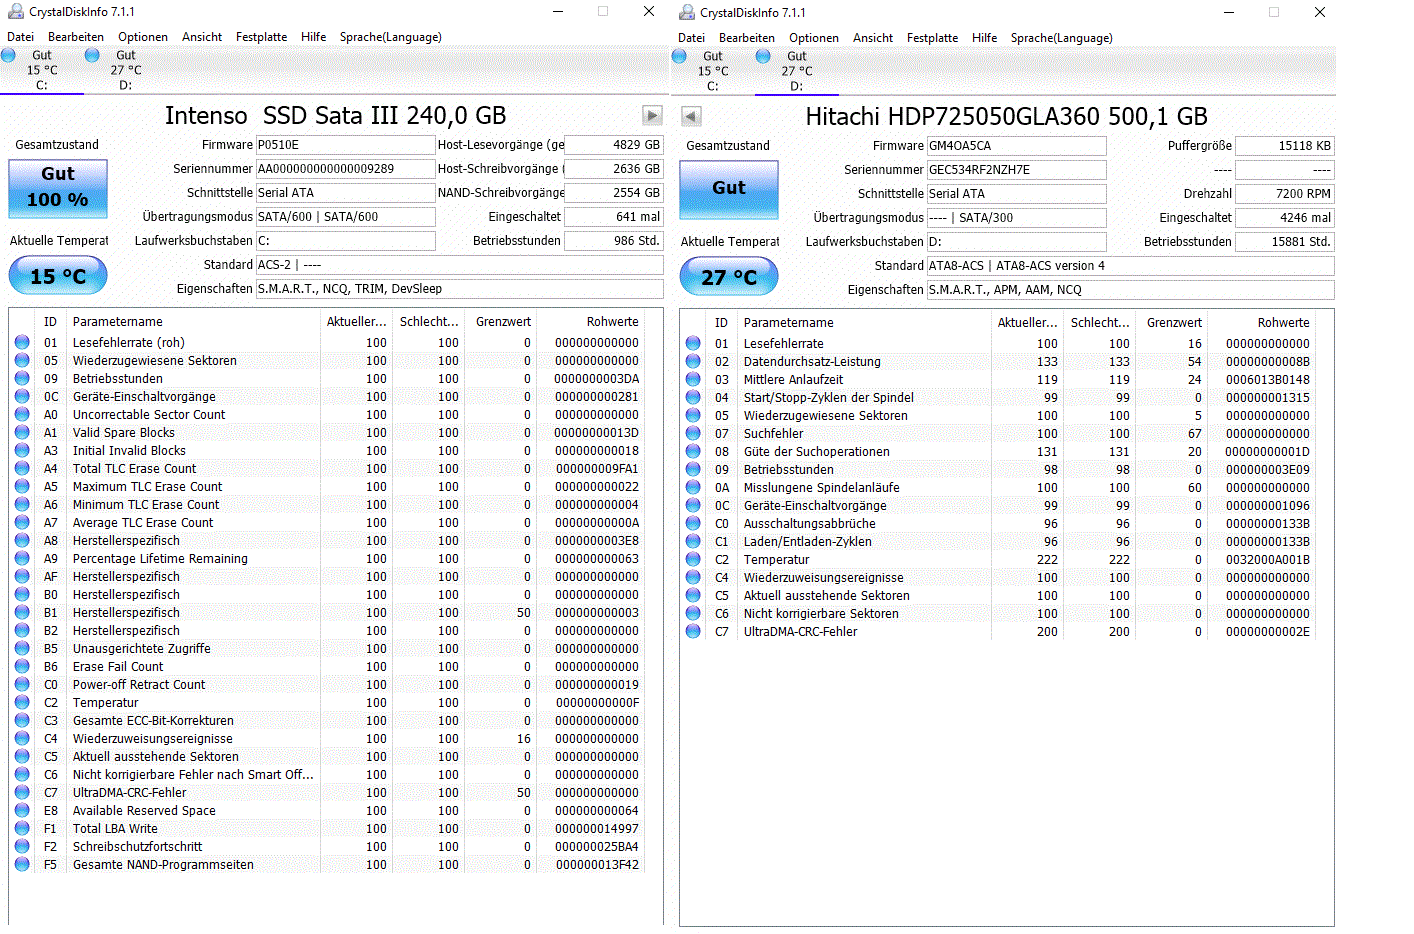Click status orb for Datendurchsatz-Leistung row
The width and height of the screenshot is (1414, 934).
[x=693, y=362]
